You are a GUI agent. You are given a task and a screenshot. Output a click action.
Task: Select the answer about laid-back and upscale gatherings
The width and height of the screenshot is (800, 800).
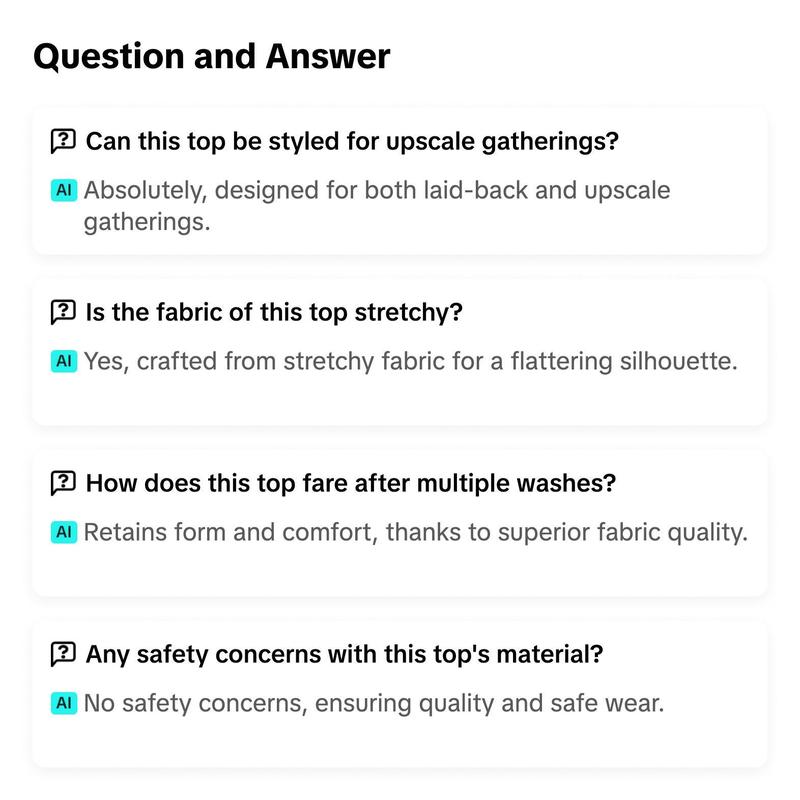pos(377,206)
